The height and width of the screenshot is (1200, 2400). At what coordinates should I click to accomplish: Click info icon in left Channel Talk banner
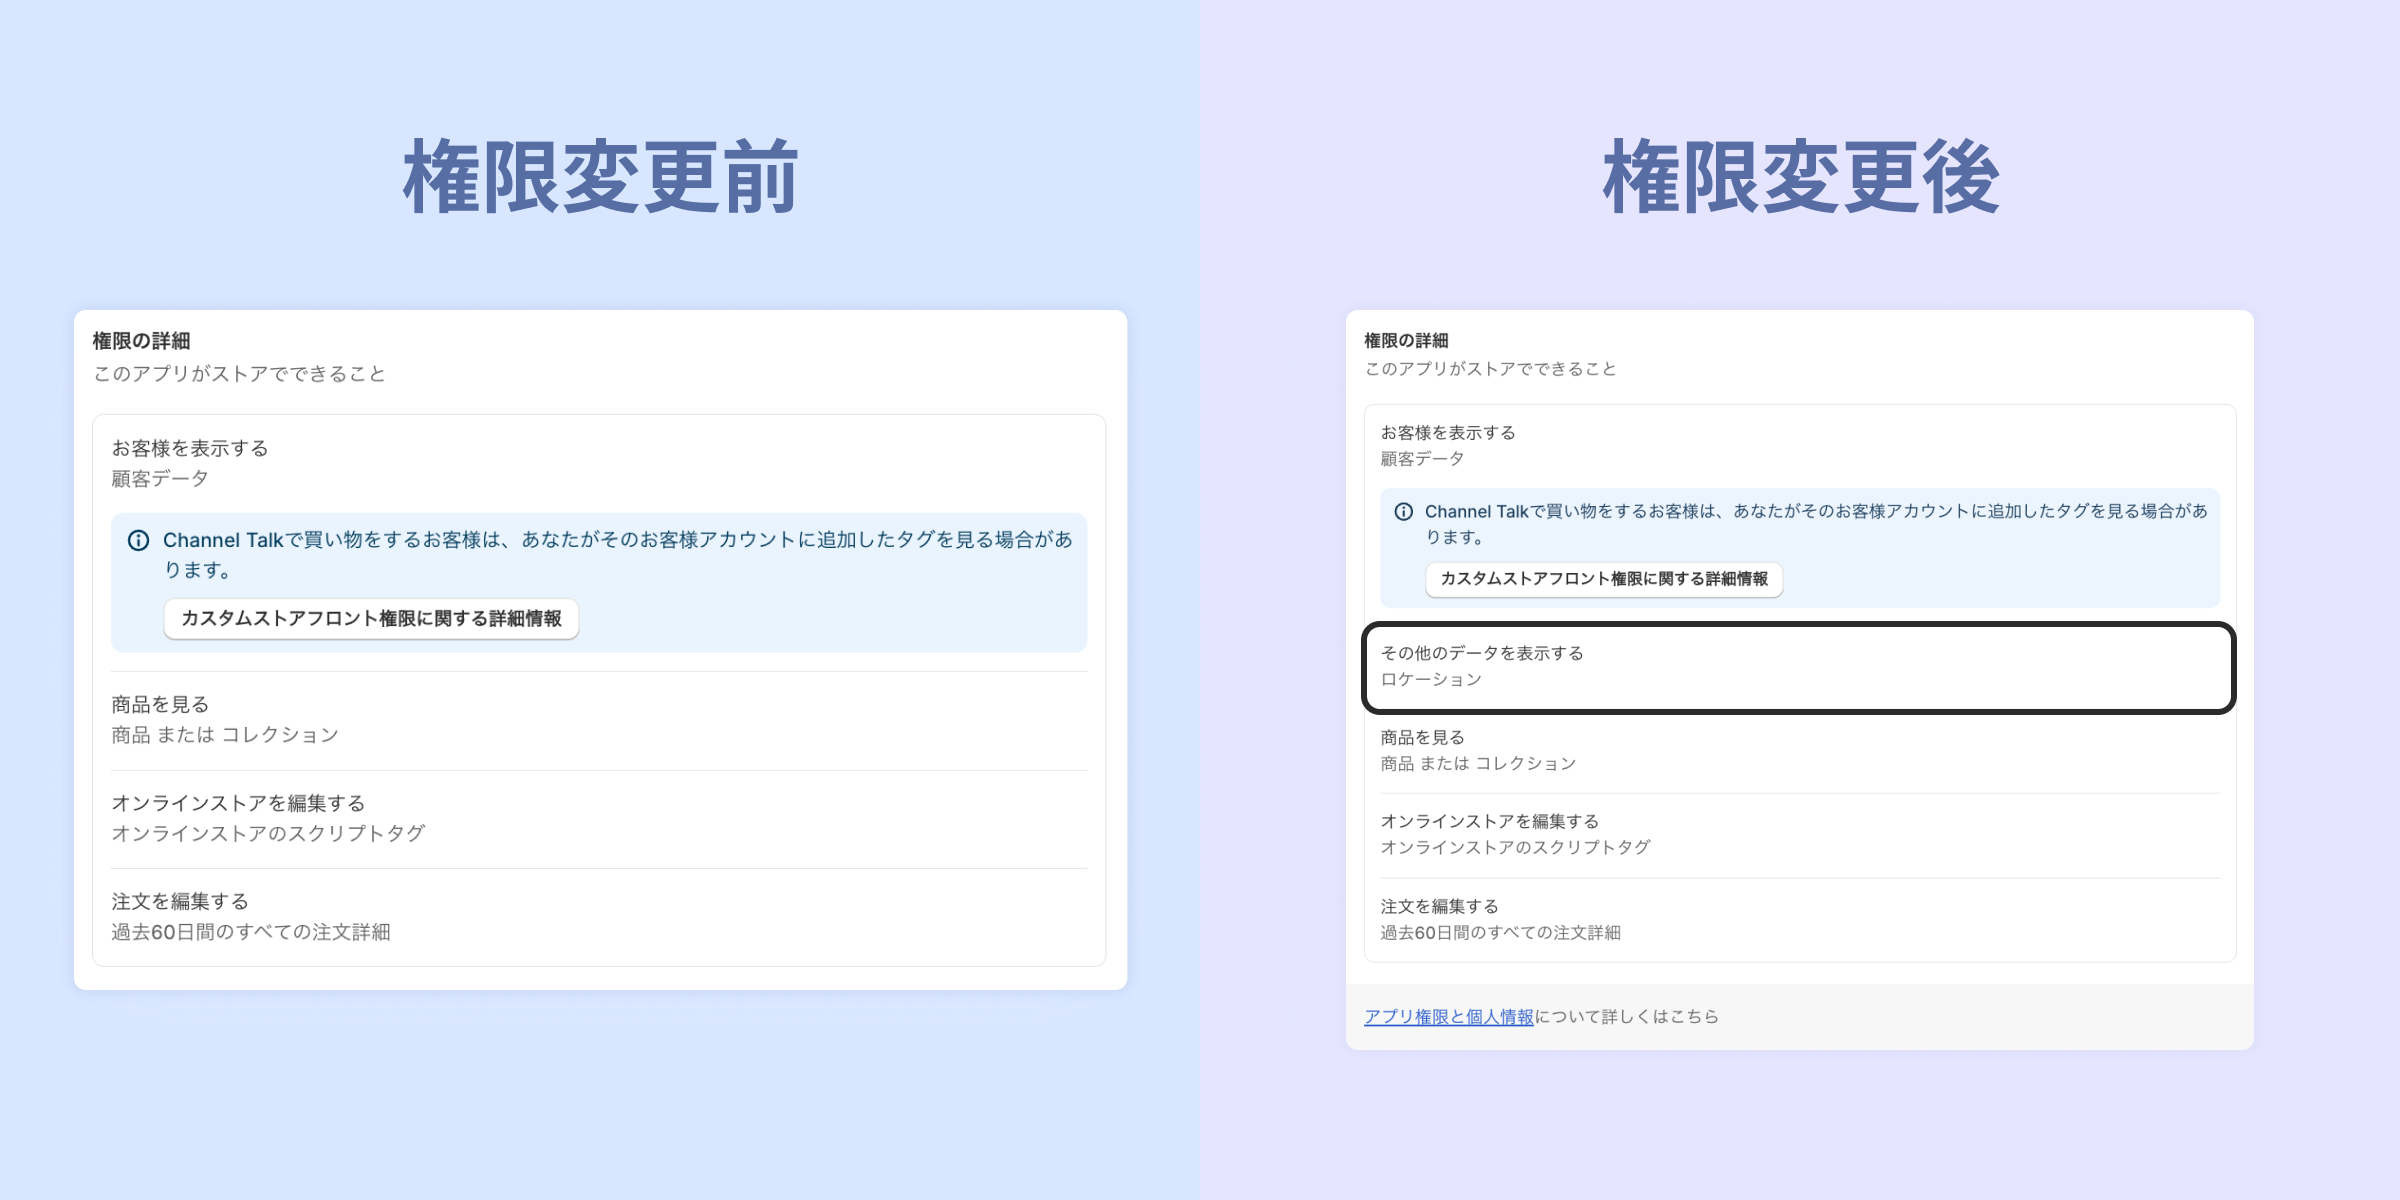pos(139,541)
